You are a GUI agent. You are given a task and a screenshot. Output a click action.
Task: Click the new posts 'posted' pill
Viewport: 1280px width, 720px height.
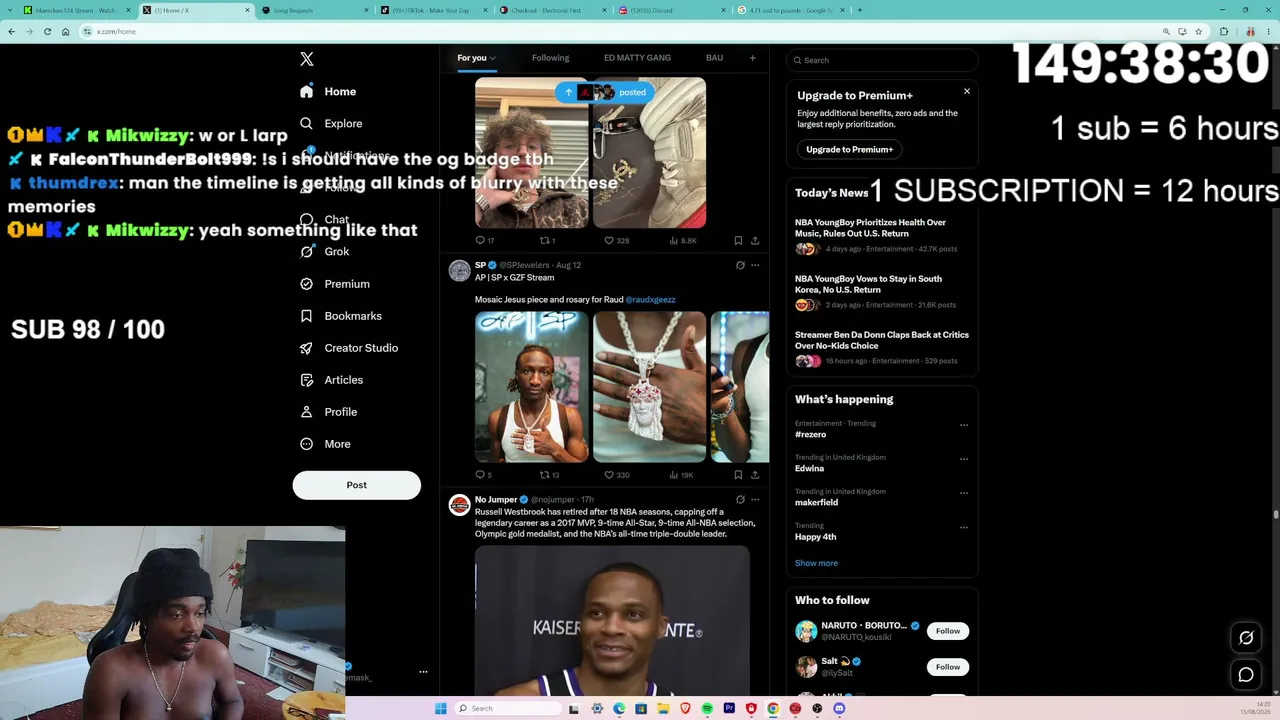604,92
